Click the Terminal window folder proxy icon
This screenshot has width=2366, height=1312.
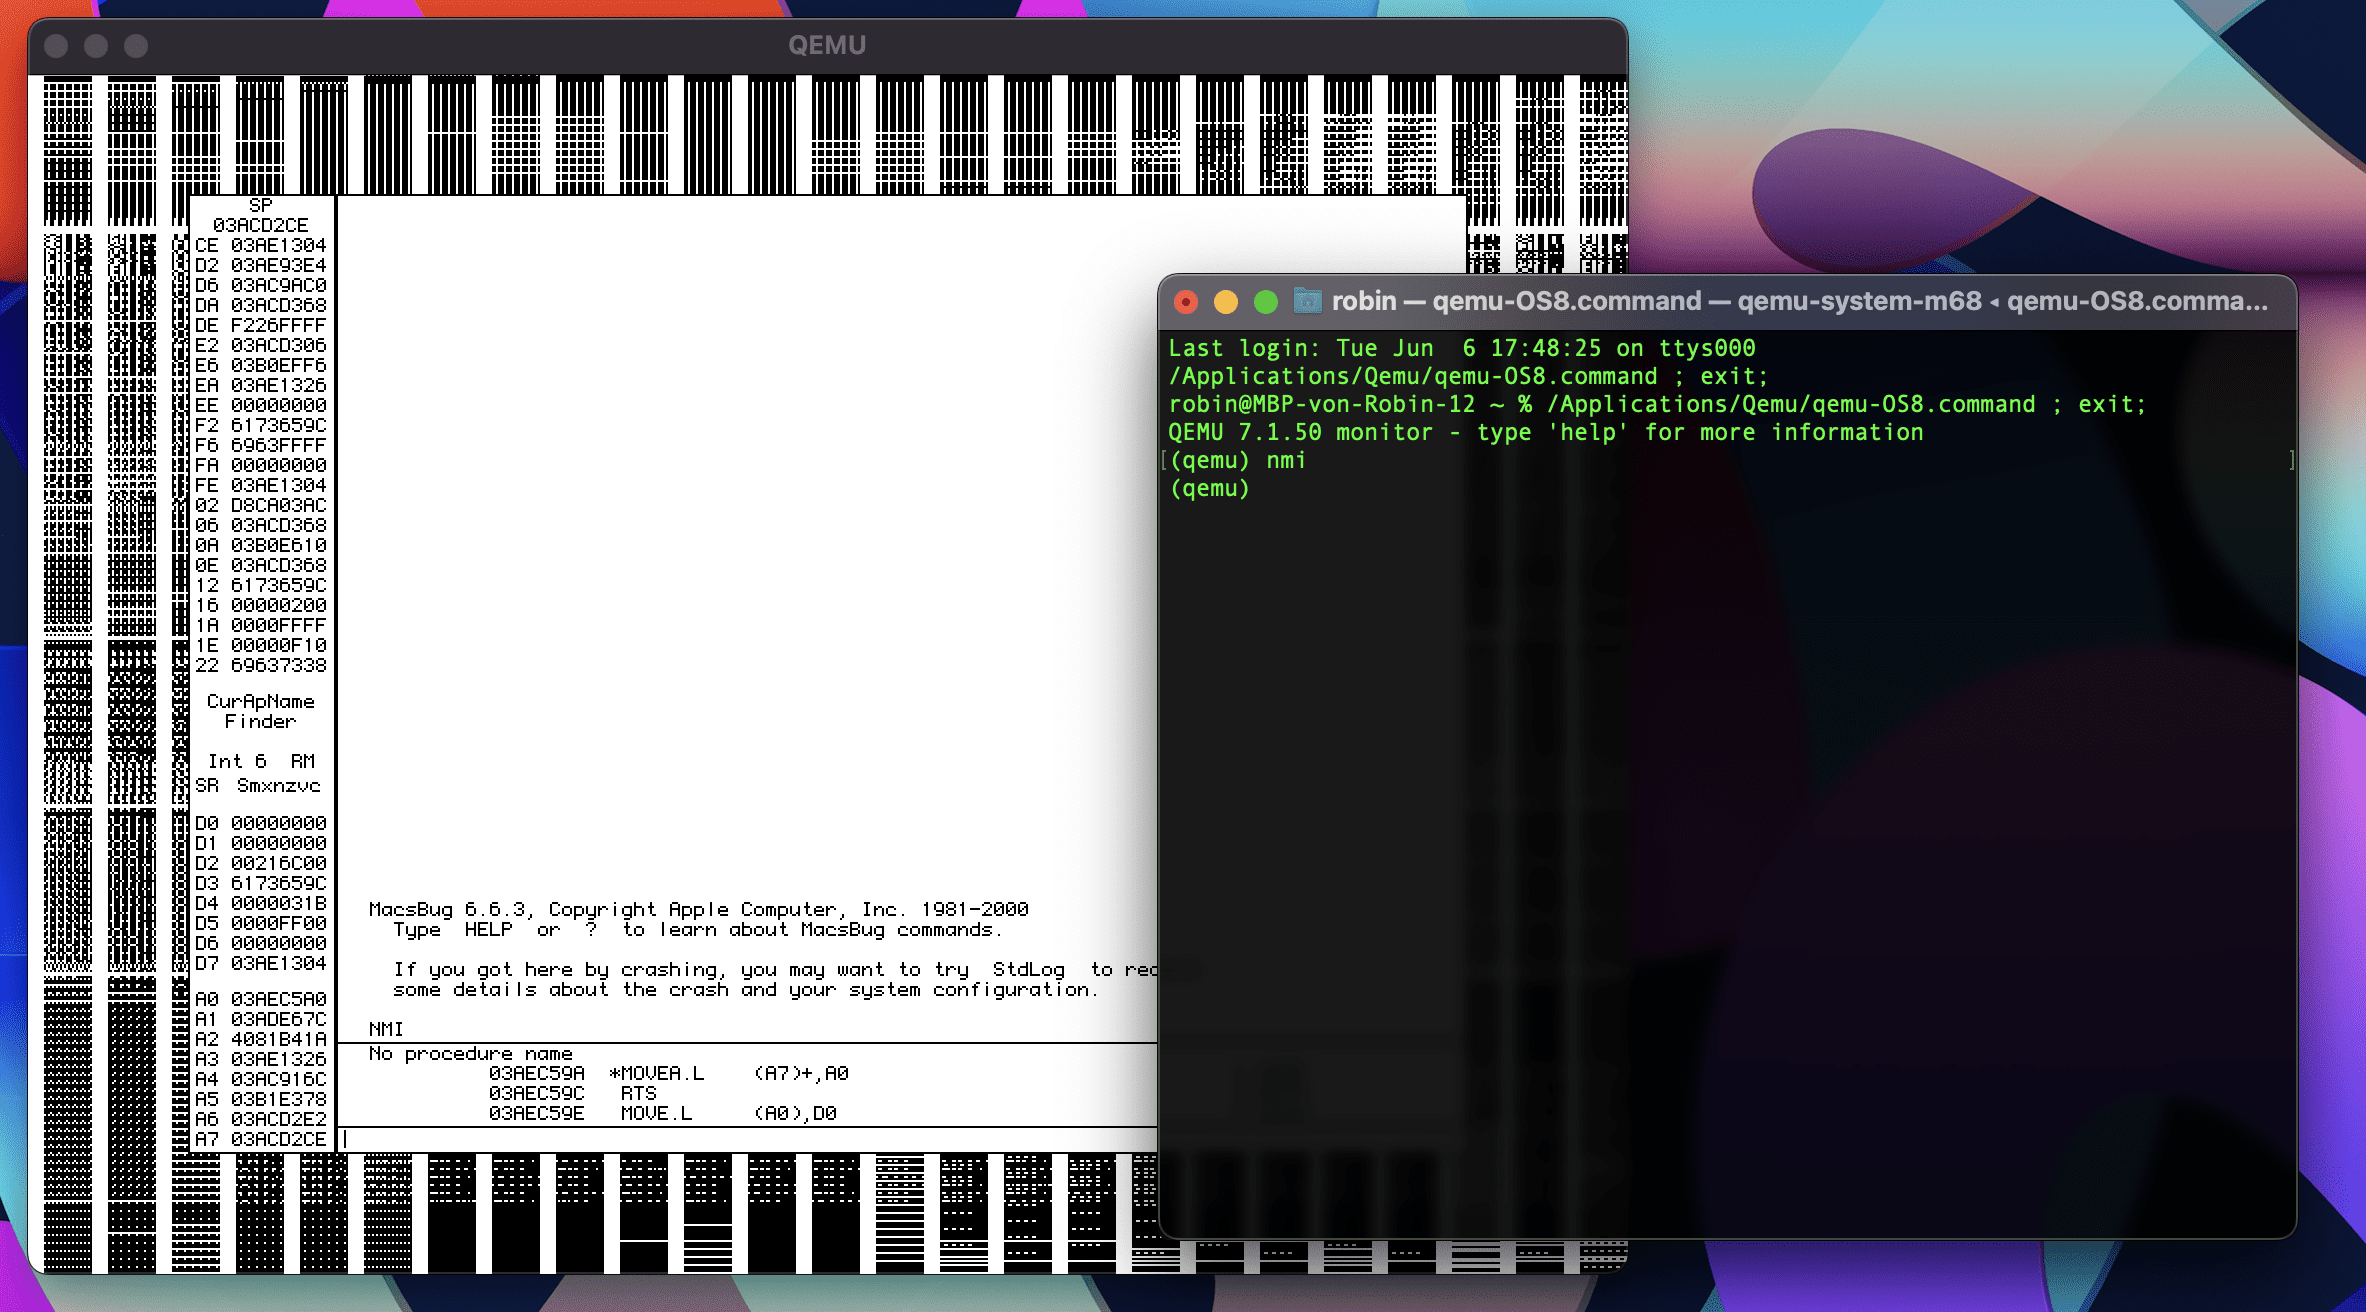pos(1307,301)
